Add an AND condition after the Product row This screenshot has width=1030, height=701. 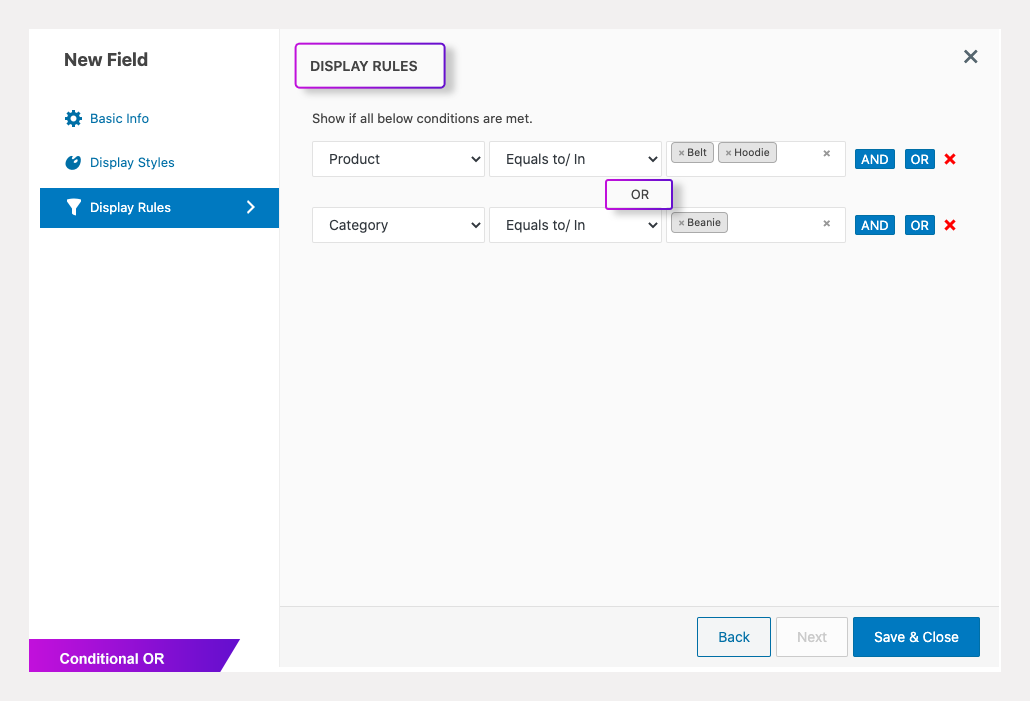[874, 160]
